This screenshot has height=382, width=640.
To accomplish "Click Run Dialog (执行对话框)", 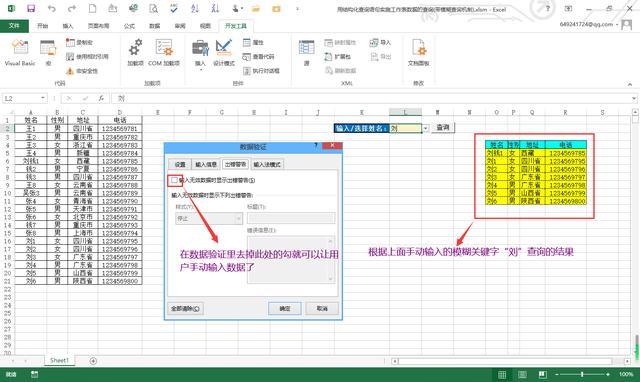I will (261, 71).
